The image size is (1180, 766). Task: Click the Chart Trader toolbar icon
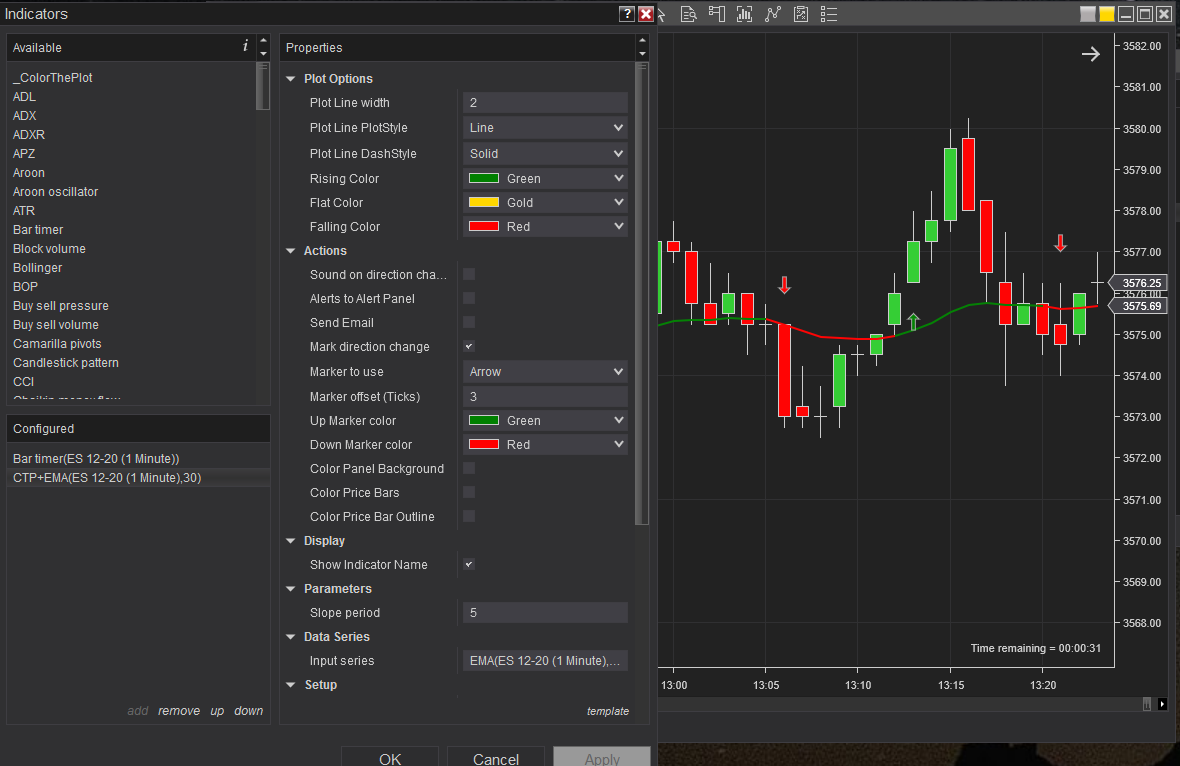(716, 14)
